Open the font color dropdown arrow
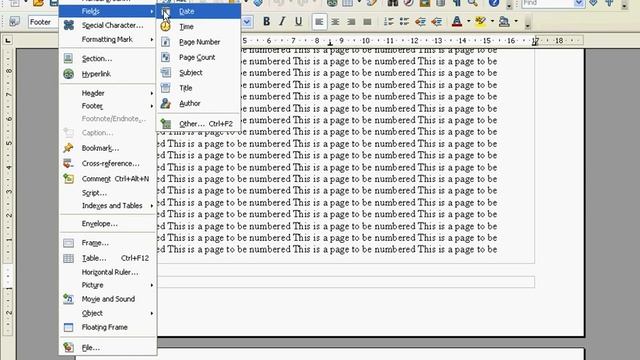The image size is (640, 360). coord(469,22)
